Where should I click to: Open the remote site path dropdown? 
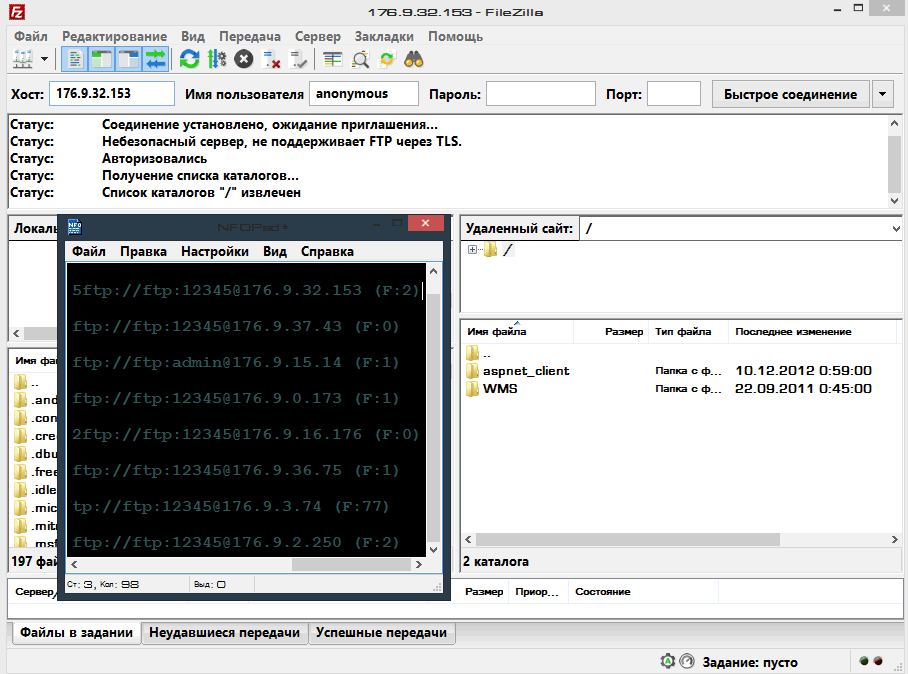click(895, 229)
